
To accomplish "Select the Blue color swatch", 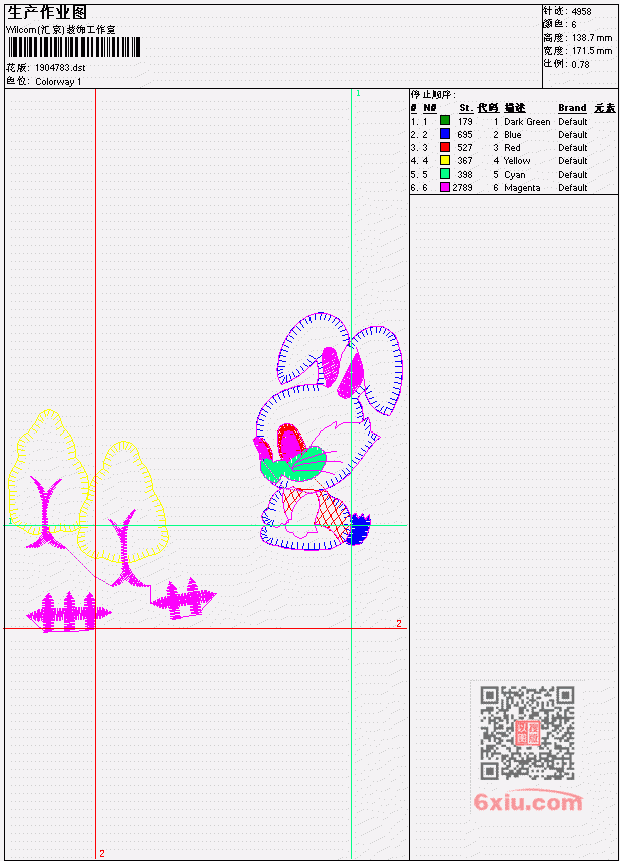I will [445, 134].
